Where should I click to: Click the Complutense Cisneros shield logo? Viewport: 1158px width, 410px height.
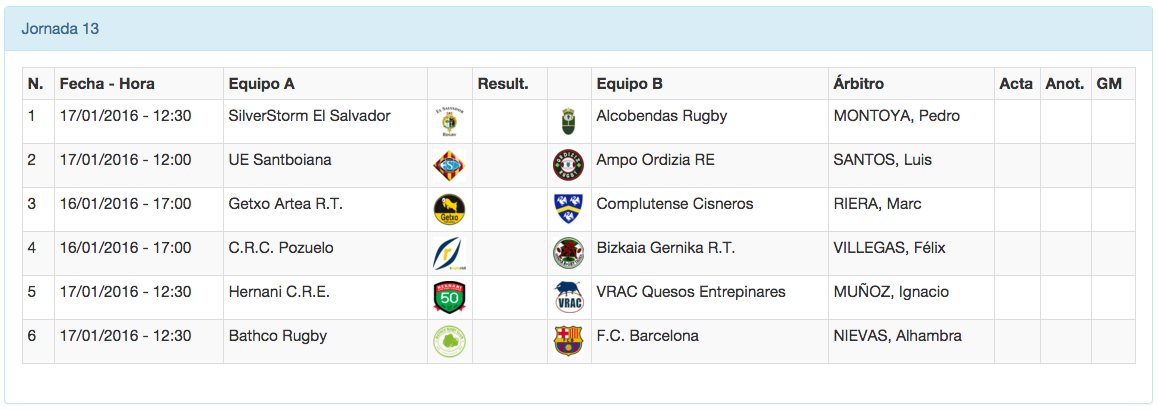coord(568,209)
